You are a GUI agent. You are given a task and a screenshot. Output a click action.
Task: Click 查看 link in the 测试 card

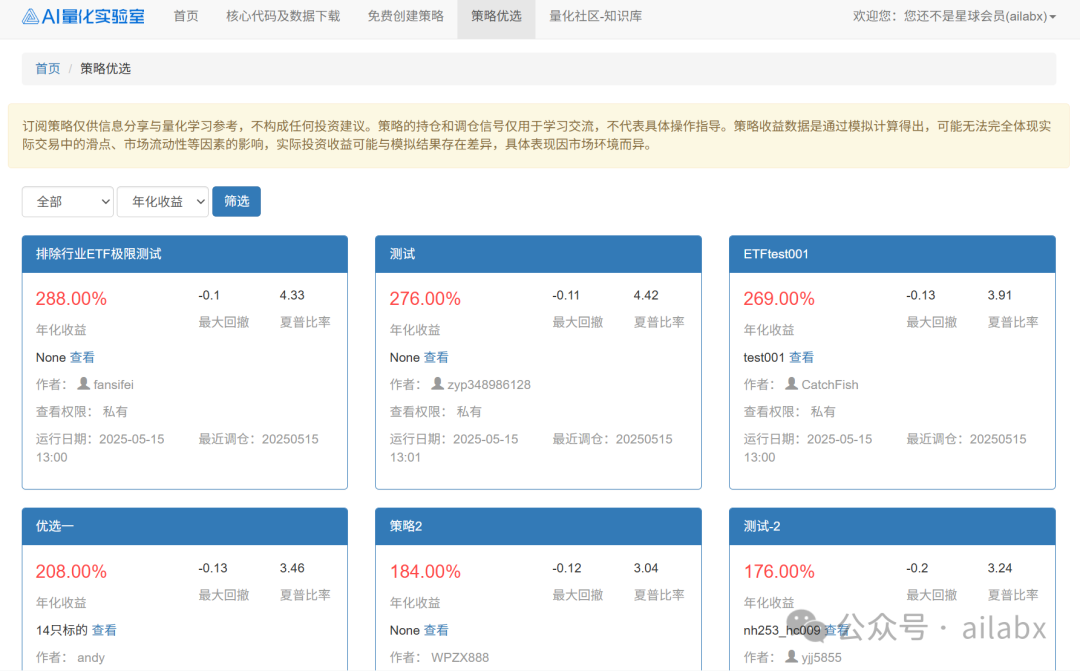(x=436, y=357)
